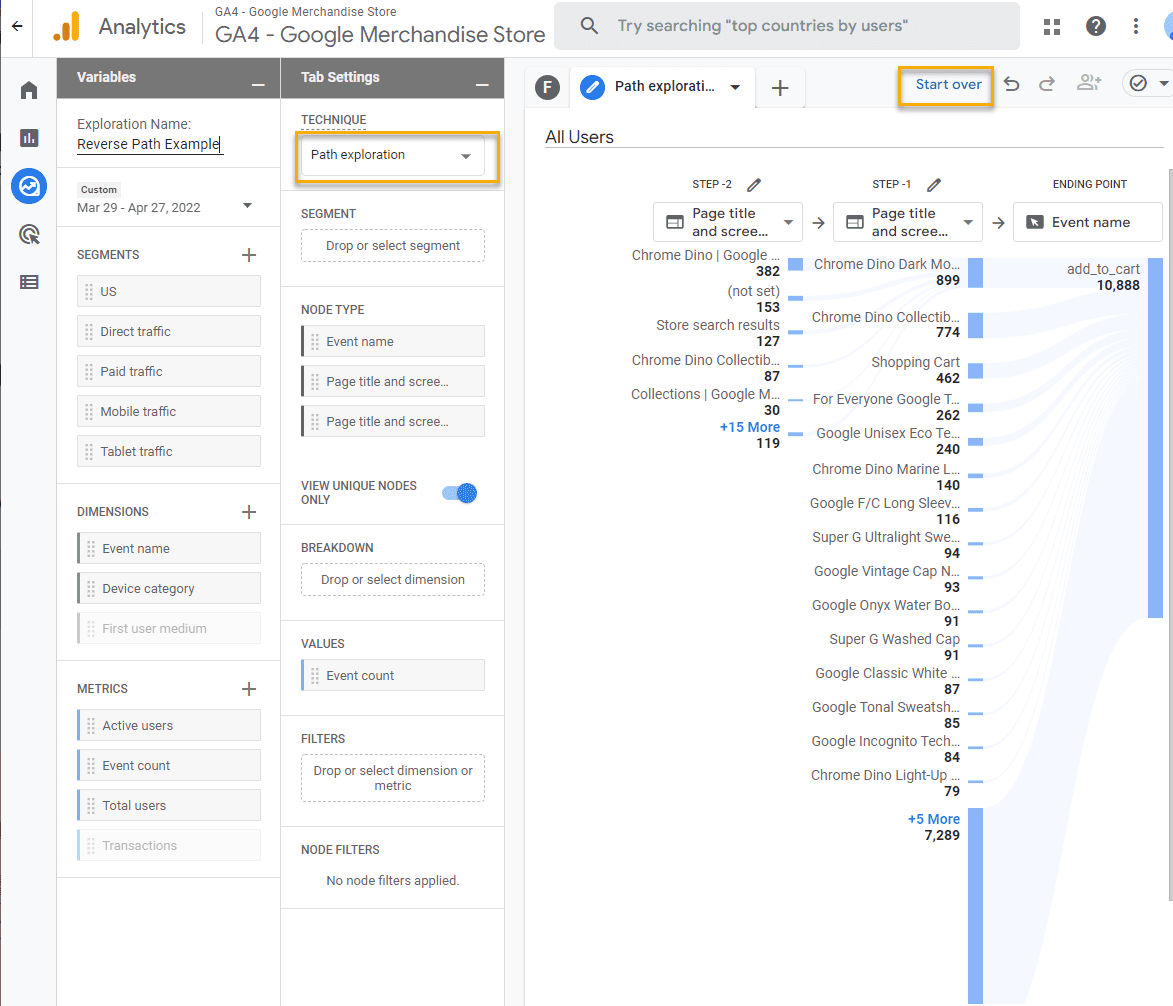This screenshot has width=1173, height=1006.
Task: Open the Help question mark icon
Action: 1095,26
